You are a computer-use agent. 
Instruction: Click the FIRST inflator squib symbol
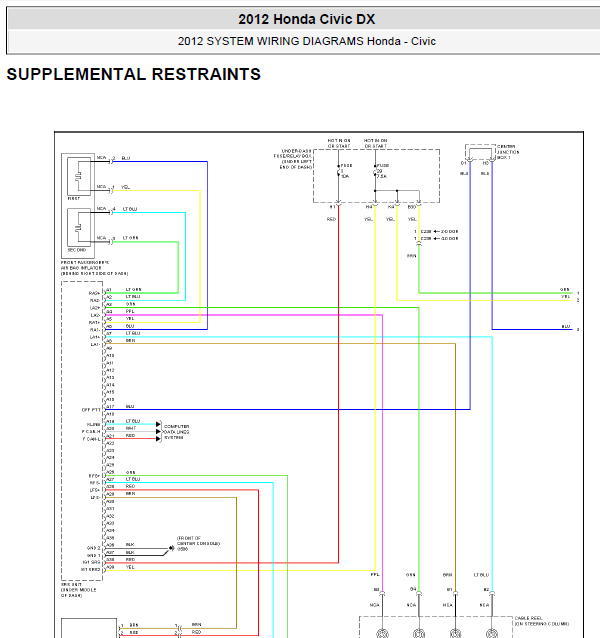[x=79, y=176]
